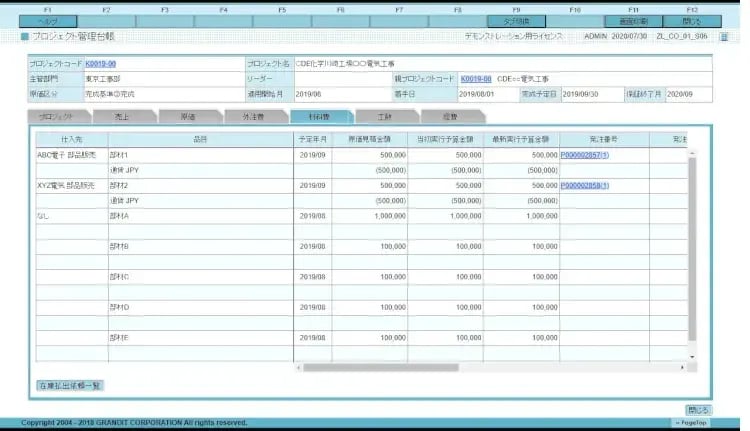Show the 工数 tab

pyautogui.click(x=386, y=117)
